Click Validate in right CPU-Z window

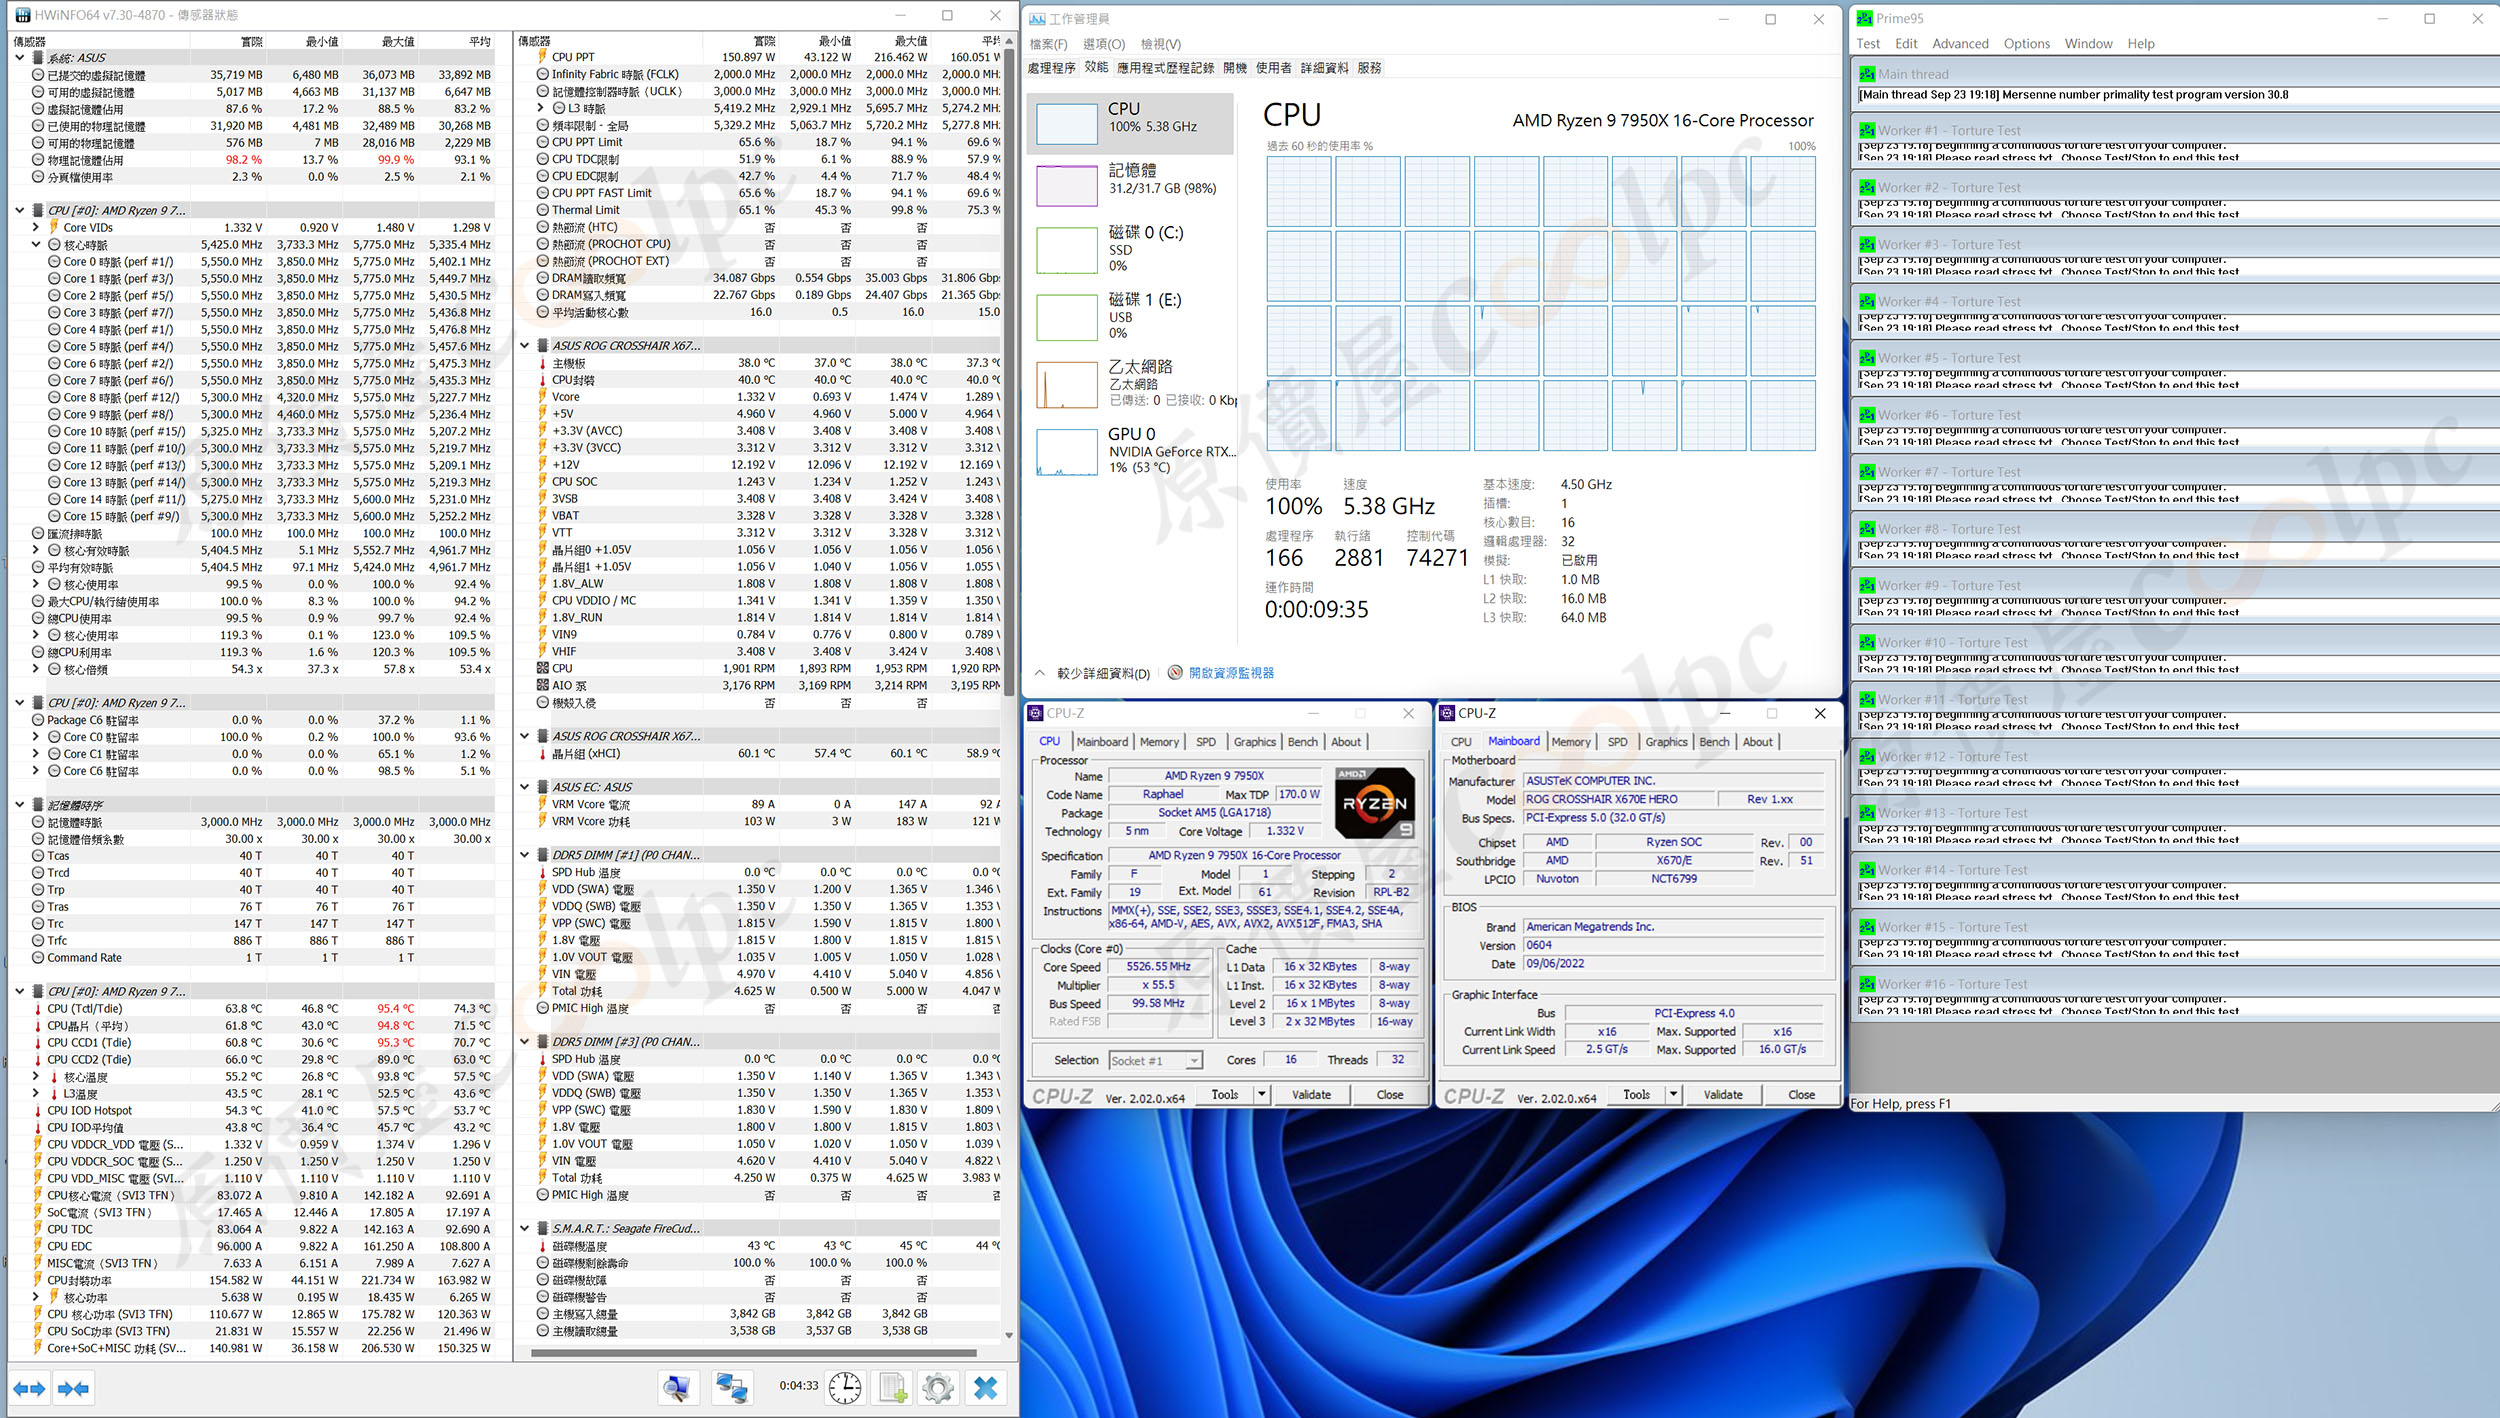(x=1723, y=1095)
